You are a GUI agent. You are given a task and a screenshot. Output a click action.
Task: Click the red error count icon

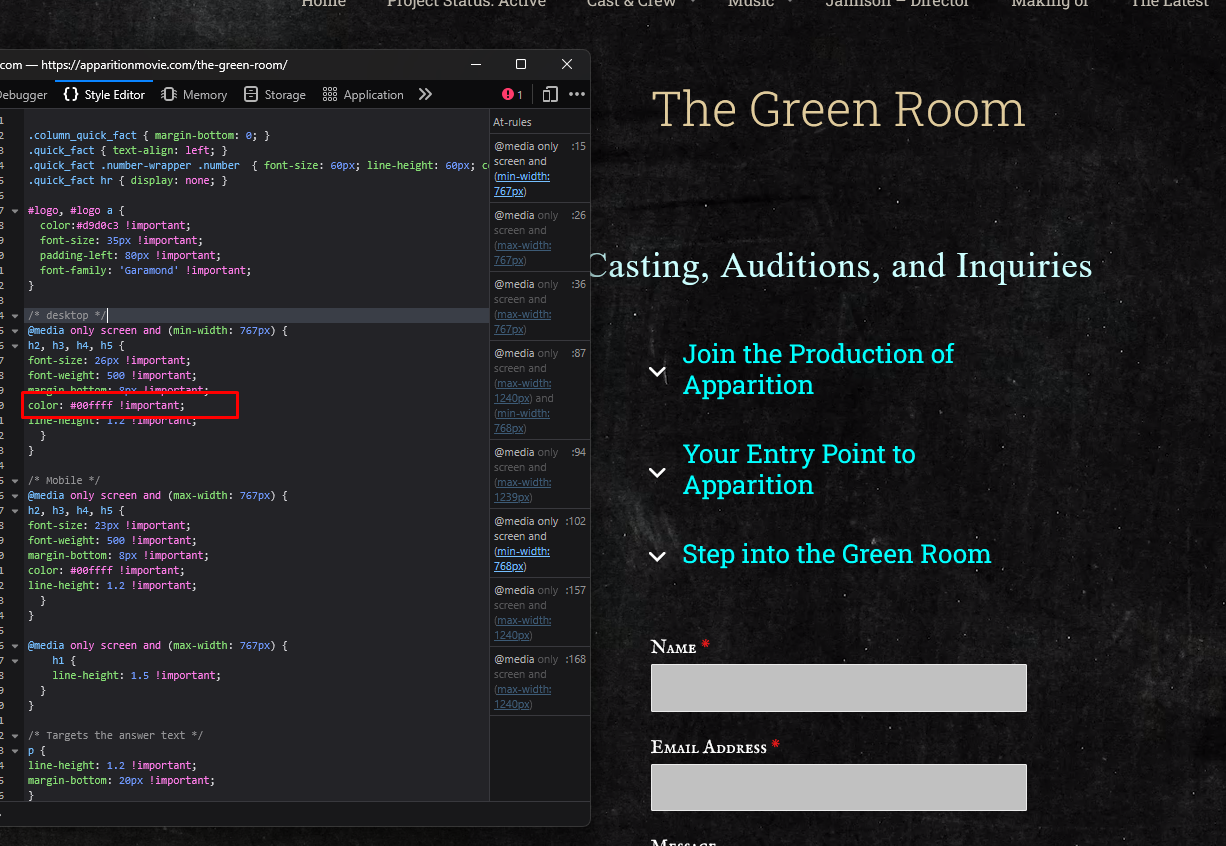[512, 95]
